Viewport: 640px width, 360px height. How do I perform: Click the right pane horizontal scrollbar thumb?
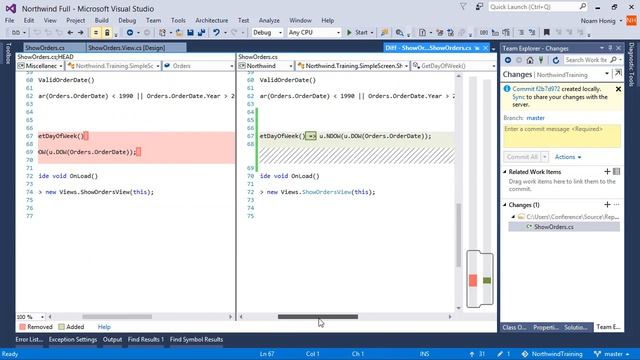(318, 317)
